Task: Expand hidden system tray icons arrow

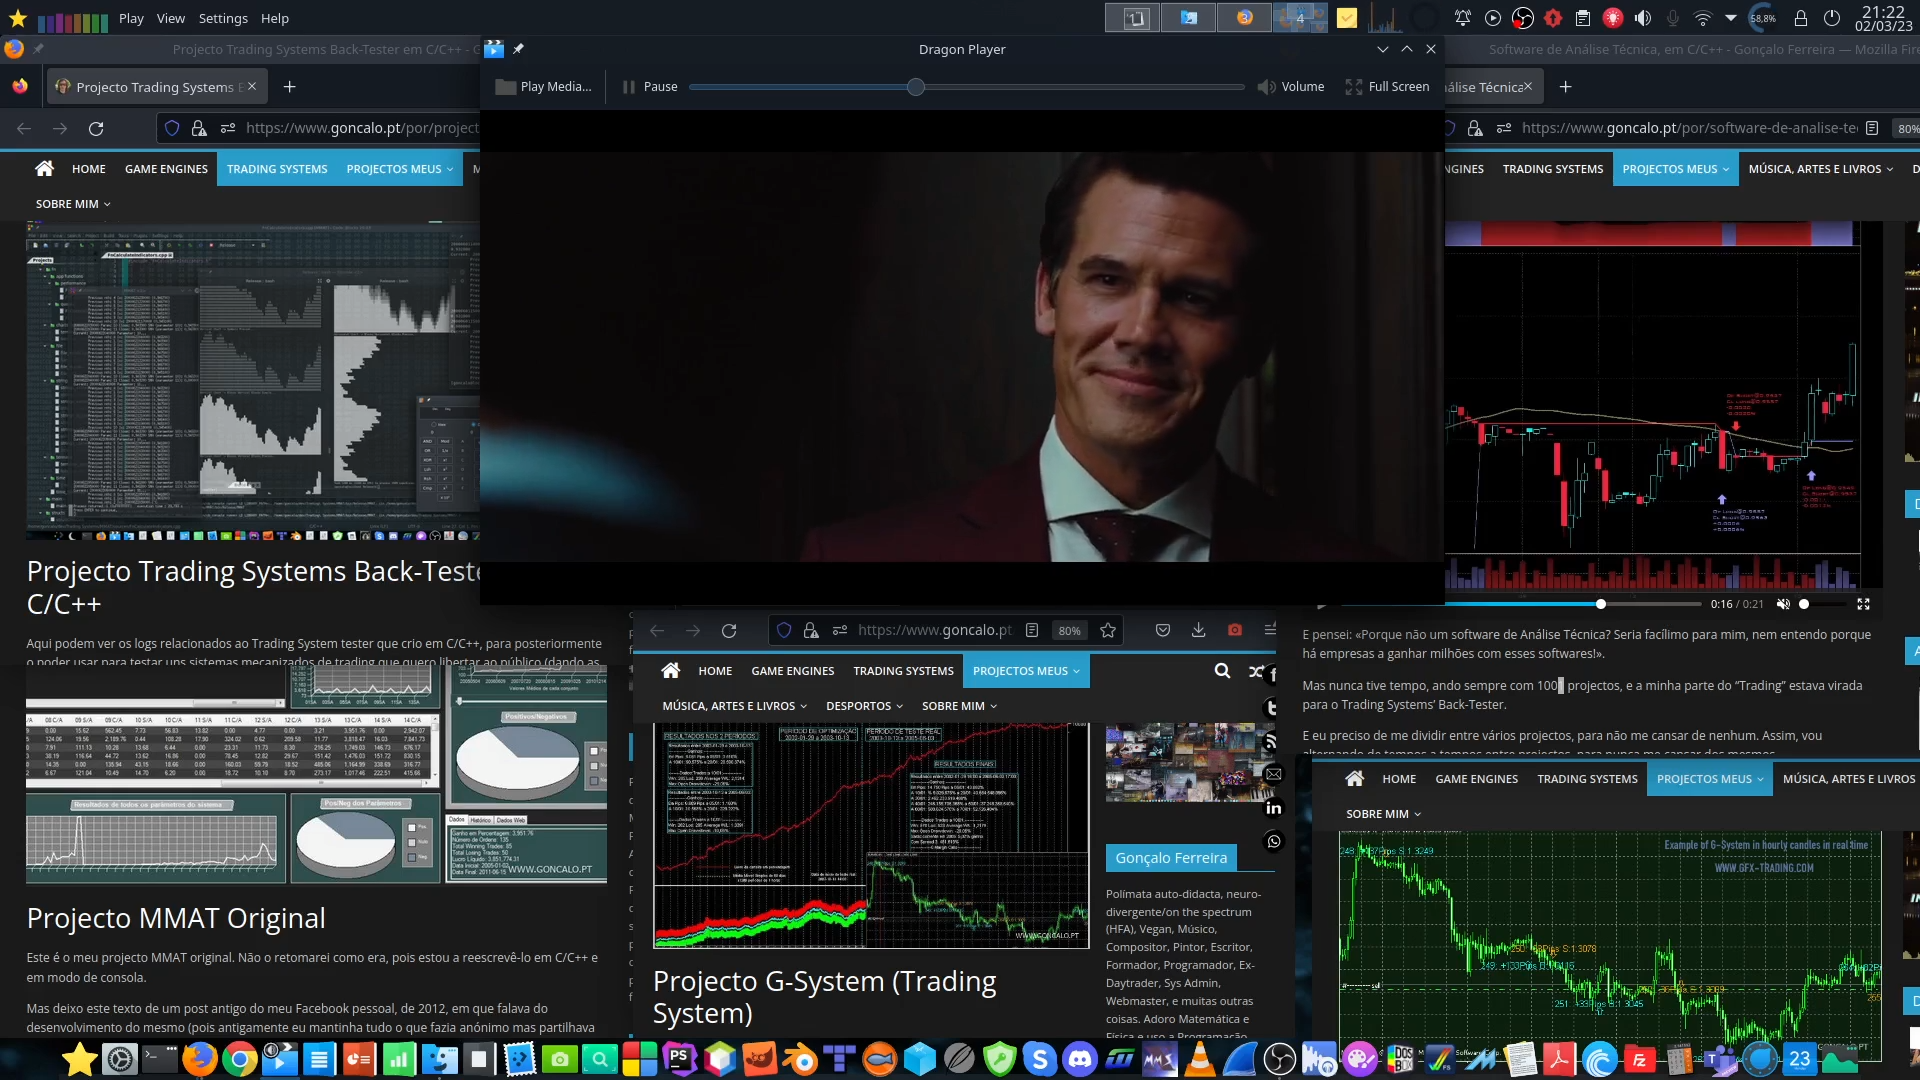Action: pos(1731,18)
